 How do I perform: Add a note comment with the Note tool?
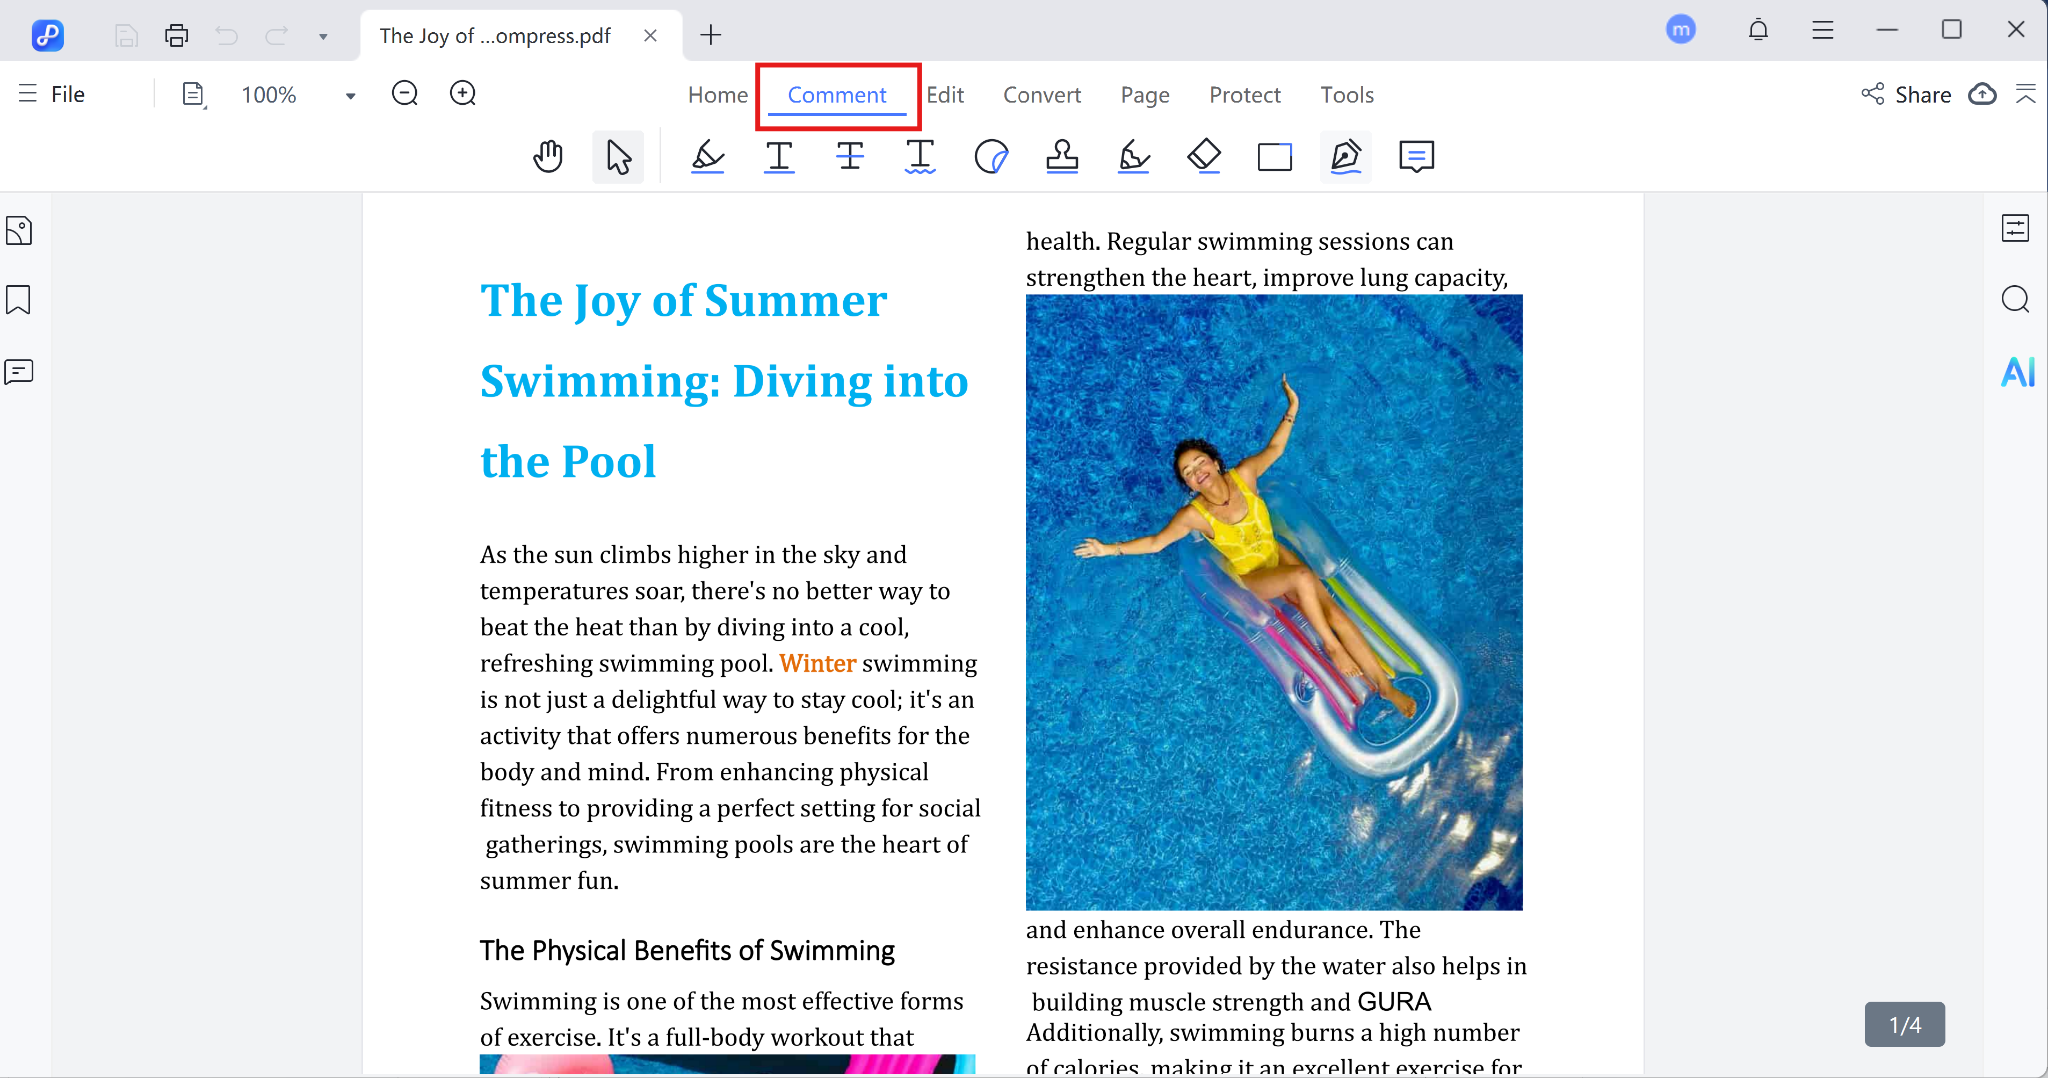click(1416, 157)
